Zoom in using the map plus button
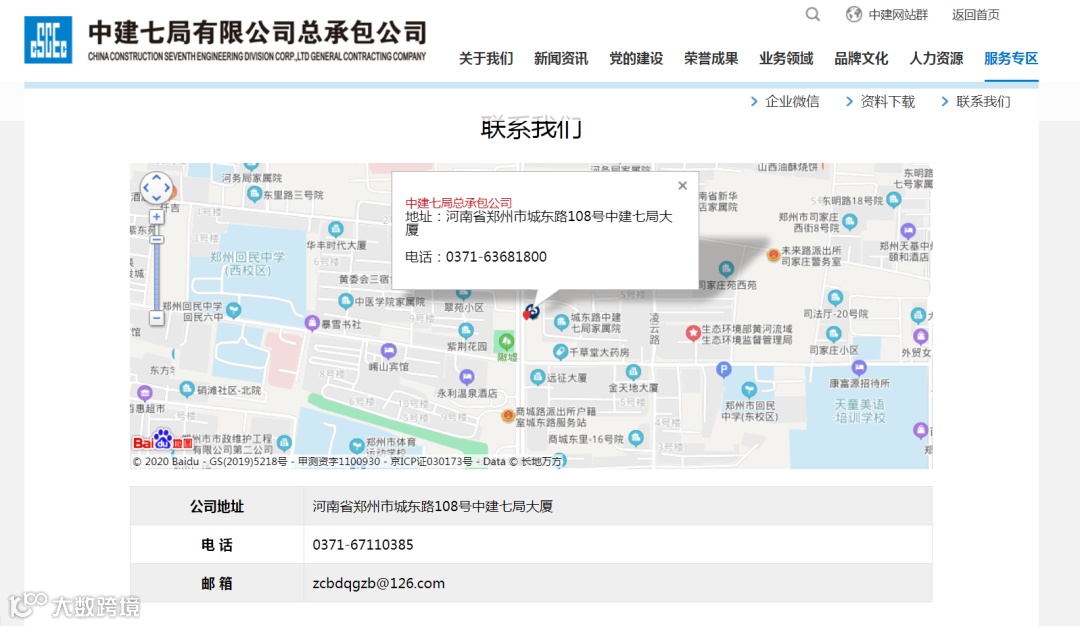The height and width of the screenshot is (626, 1080). pos(157,217)
